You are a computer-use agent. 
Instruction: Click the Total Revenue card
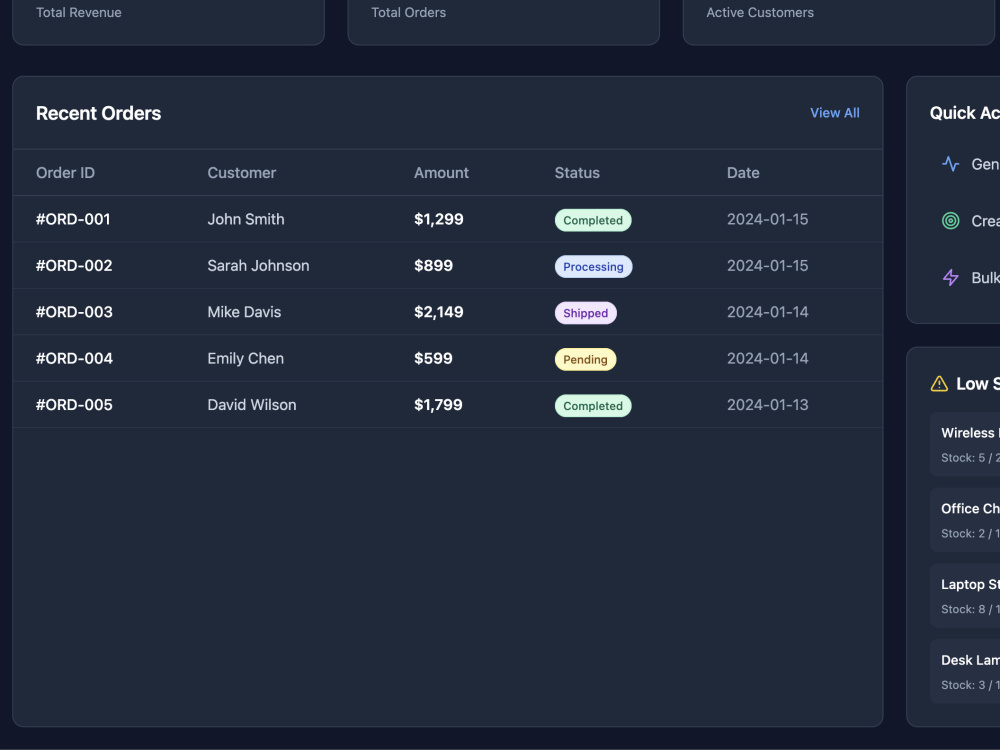point(168,22)
